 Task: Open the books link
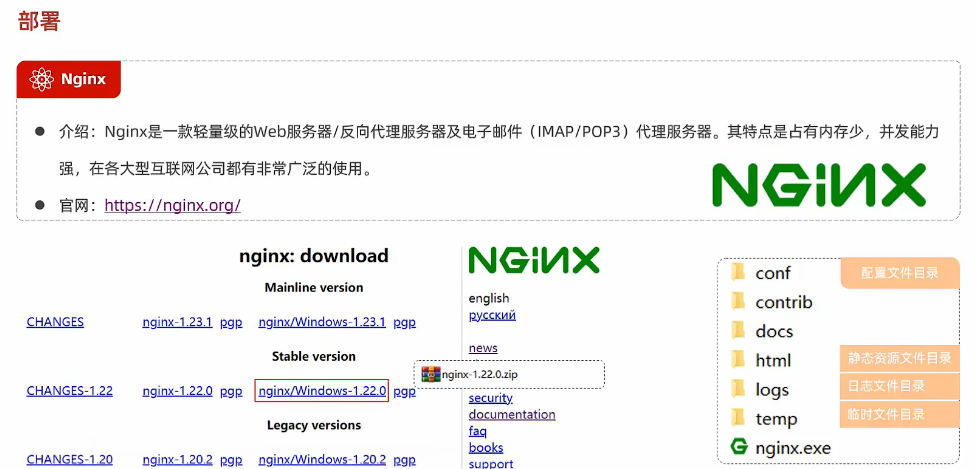[486, 448]
